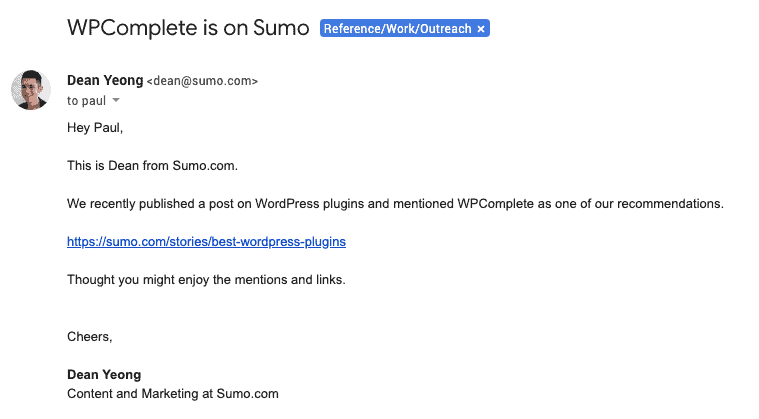Click "Content and Marketing at Sumo.com" signature line
The height and width of the screenshot is (419, 759).
[x=173, y=394]
